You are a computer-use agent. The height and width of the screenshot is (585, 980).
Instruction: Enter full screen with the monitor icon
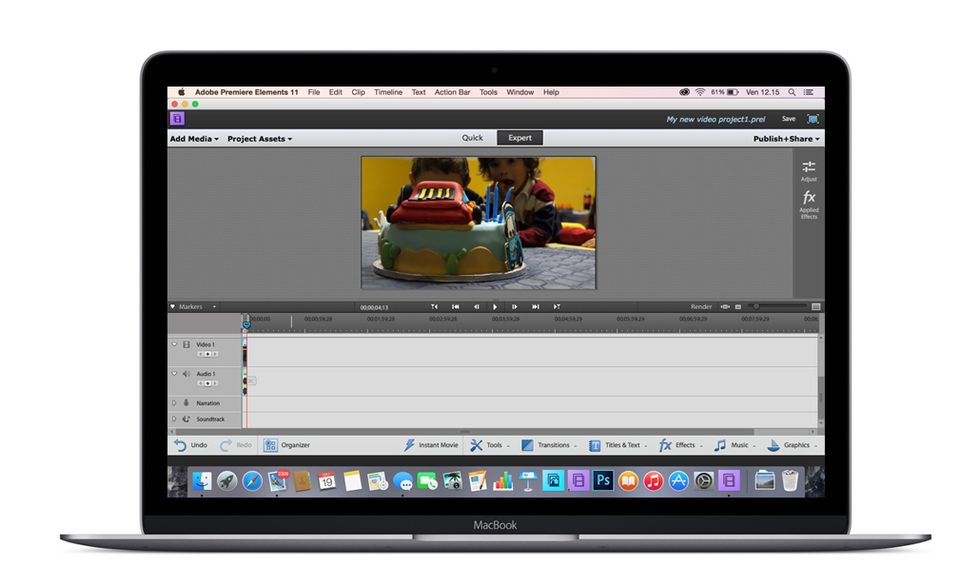tap(812, 119)
